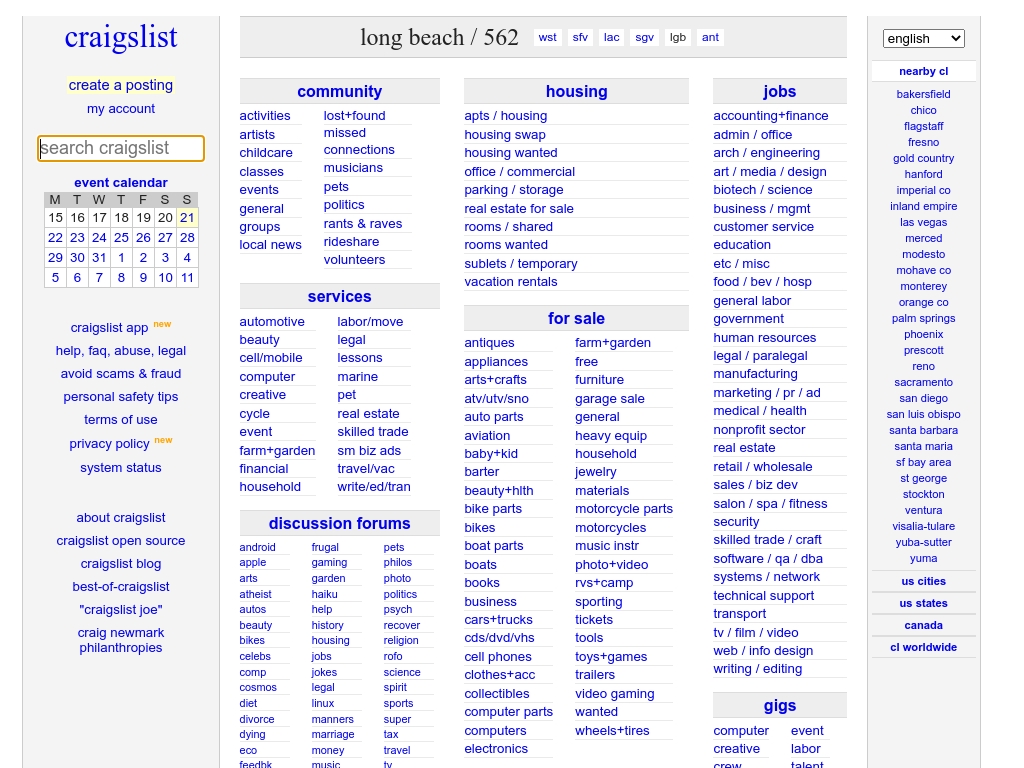Image resolution: width=1024 pixels, height=768 pixels.
Task: Browse rants & raves
Action: 363,223
